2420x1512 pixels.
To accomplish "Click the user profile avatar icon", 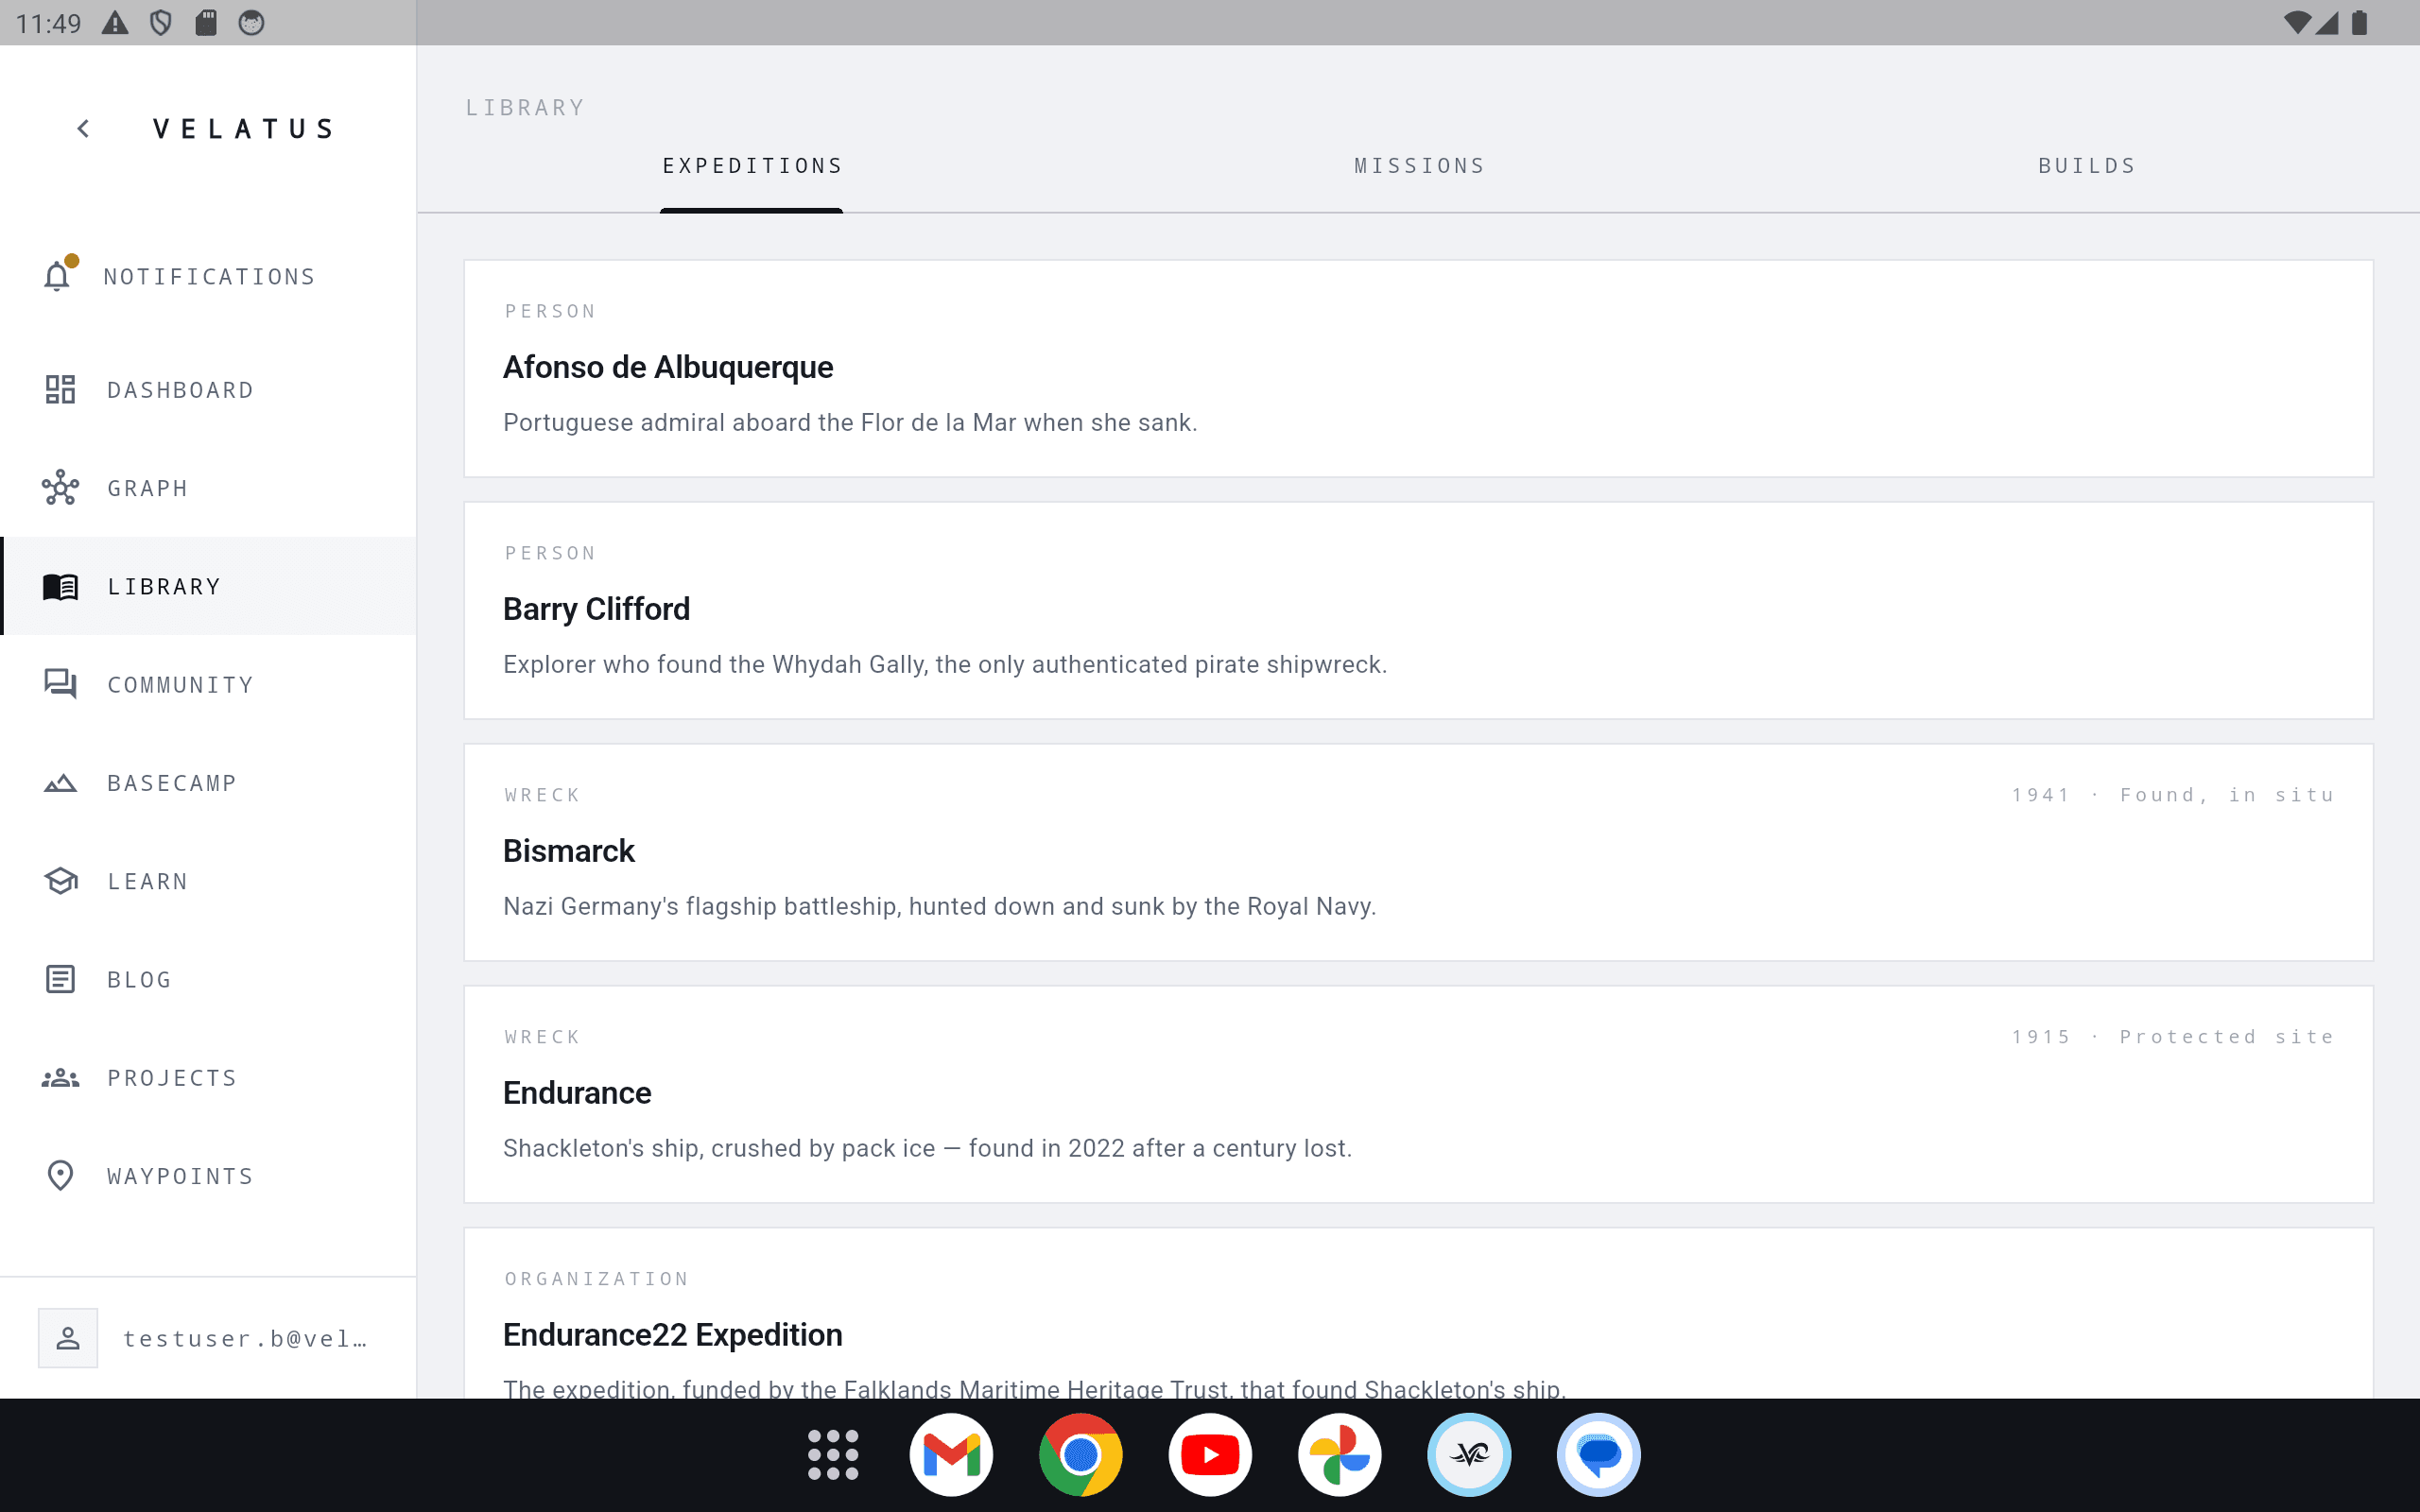I will pos(68,1338).
